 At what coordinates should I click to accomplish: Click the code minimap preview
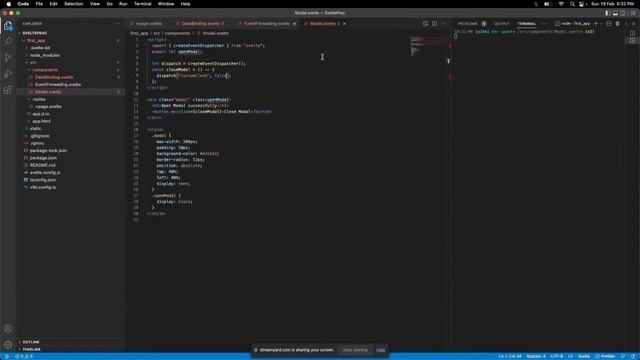(x=427, y=46)
